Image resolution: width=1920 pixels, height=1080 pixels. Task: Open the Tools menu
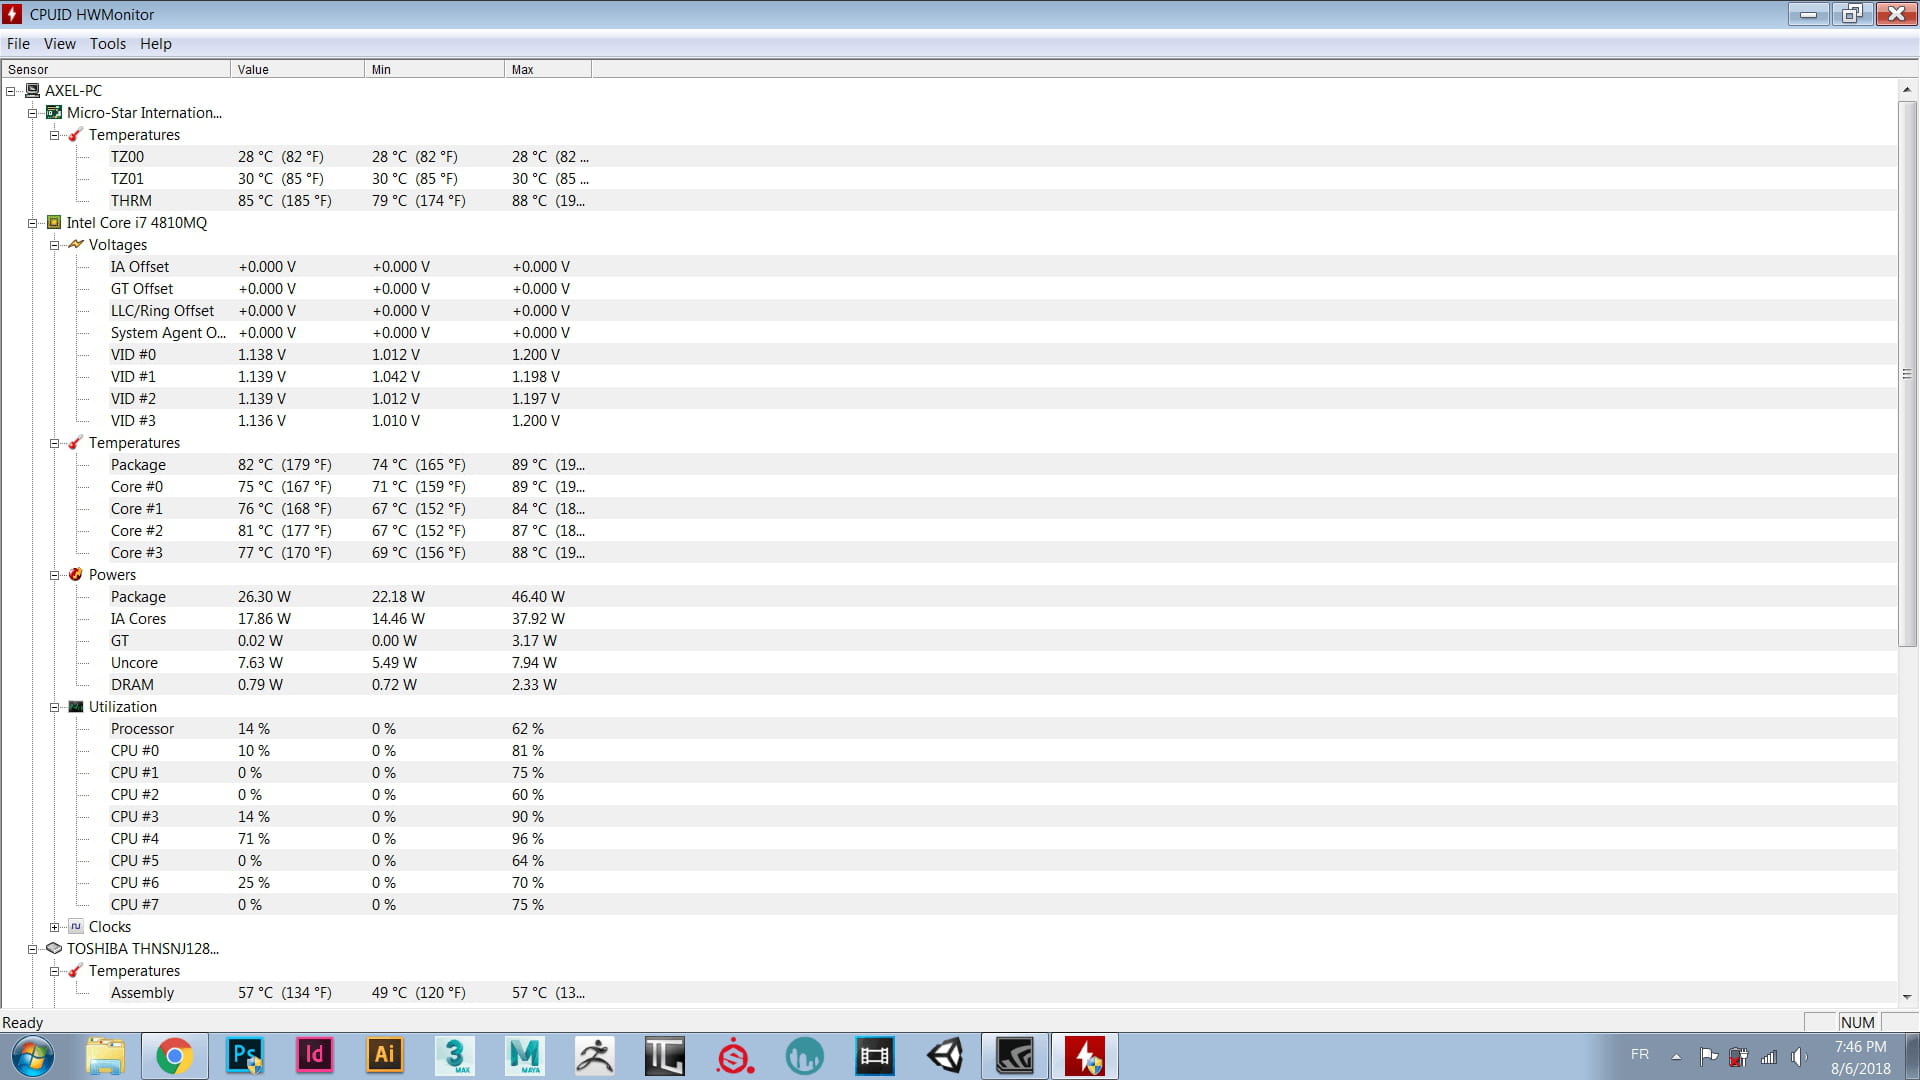point(108,44)
